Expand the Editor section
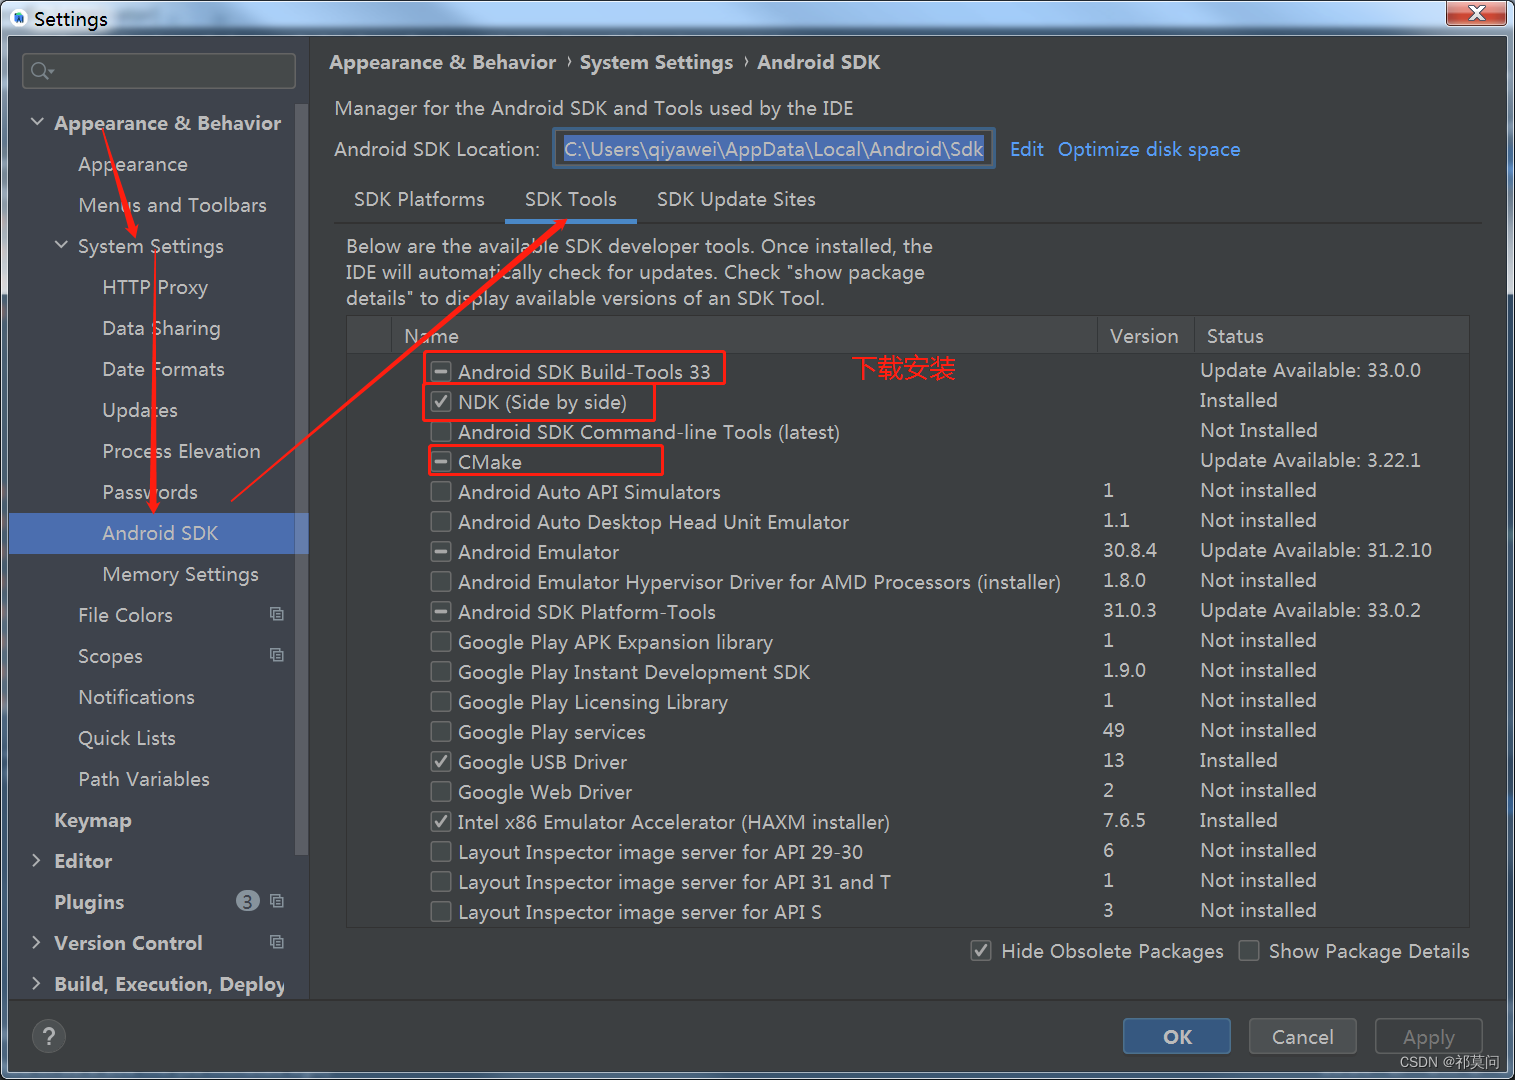Screen dimensions: 1515x1080 click(x=37, y=860)
